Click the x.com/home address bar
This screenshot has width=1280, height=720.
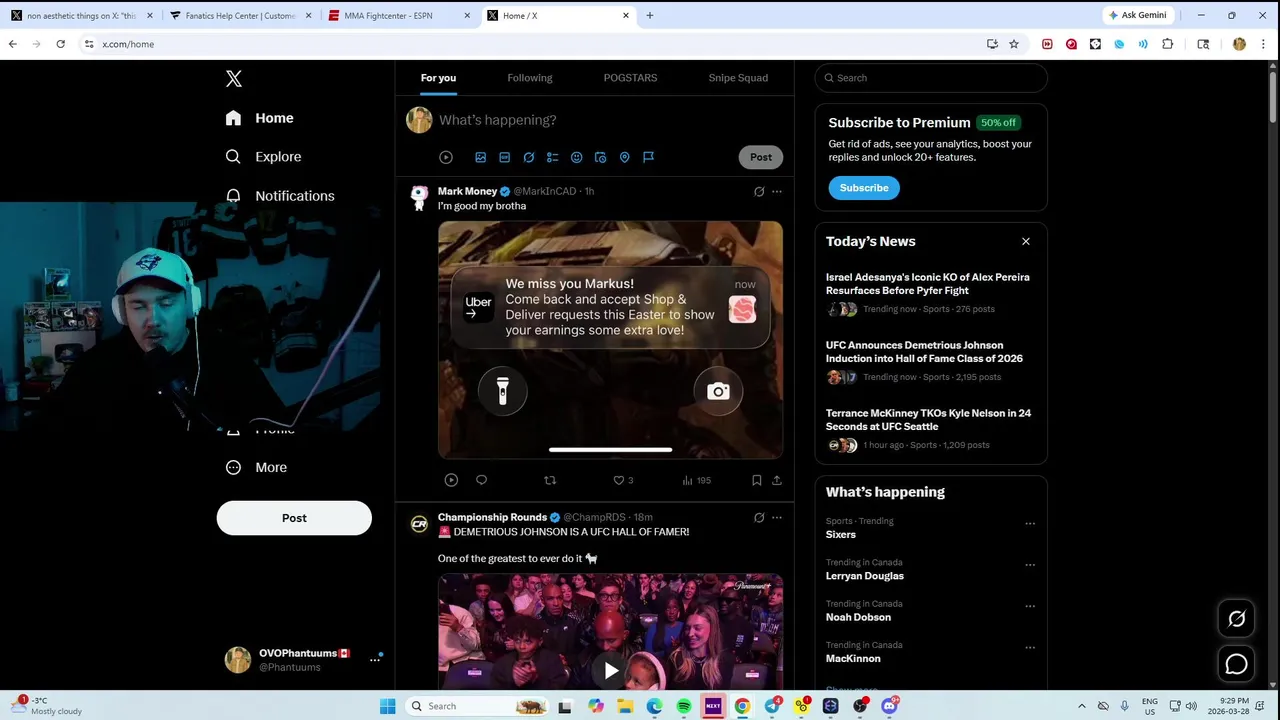(x=540, y=44)
